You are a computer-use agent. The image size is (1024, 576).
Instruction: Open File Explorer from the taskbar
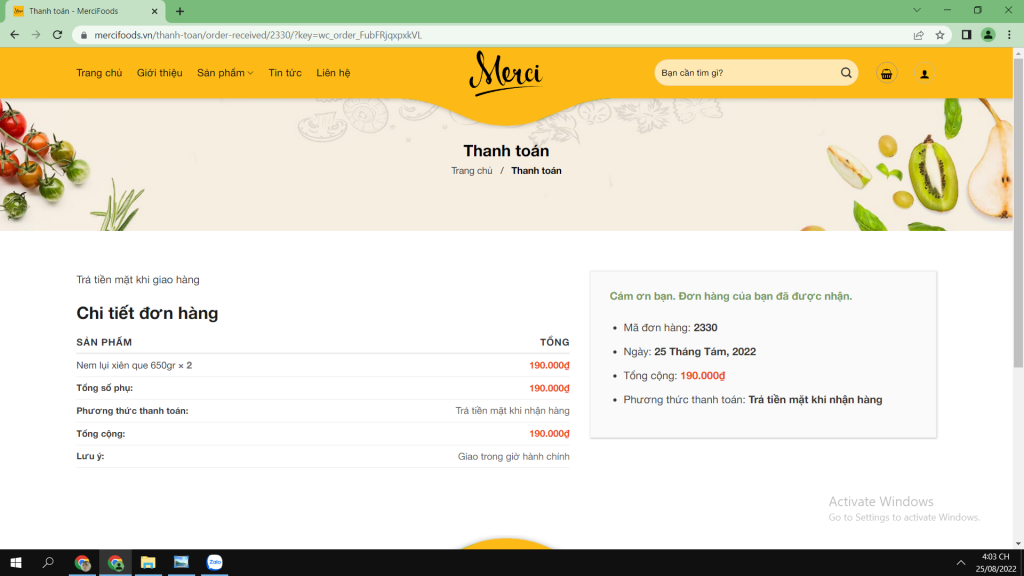tap(148, 563)
